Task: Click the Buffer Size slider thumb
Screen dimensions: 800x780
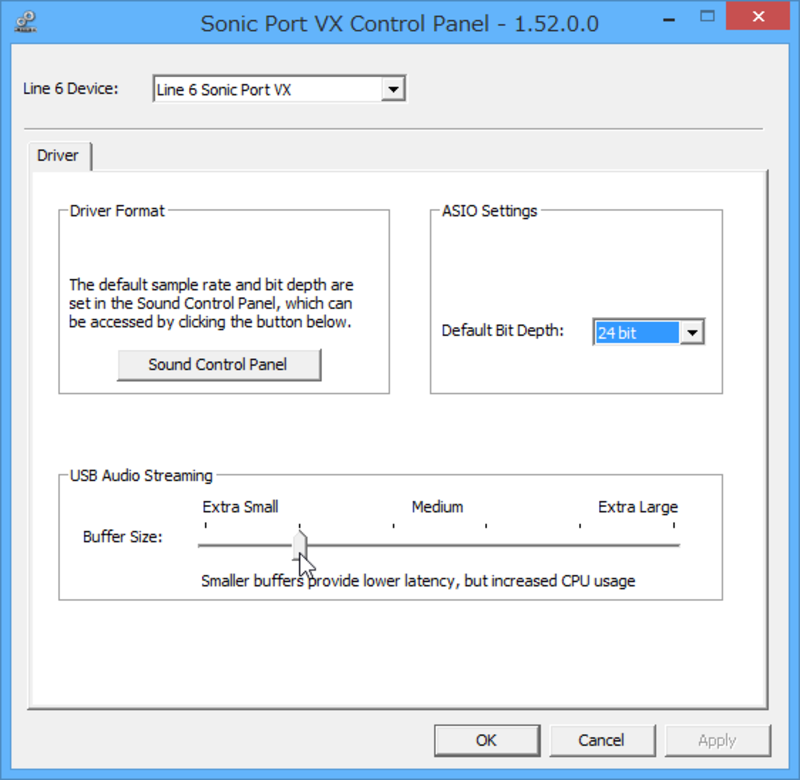Action: coord(300,545)
